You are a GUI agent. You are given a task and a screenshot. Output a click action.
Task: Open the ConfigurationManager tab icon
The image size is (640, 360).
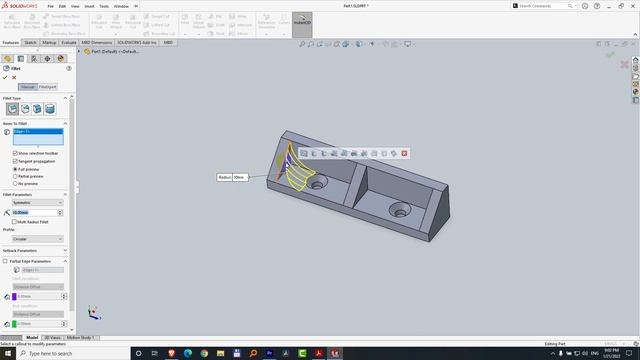[x=34, y=59]
